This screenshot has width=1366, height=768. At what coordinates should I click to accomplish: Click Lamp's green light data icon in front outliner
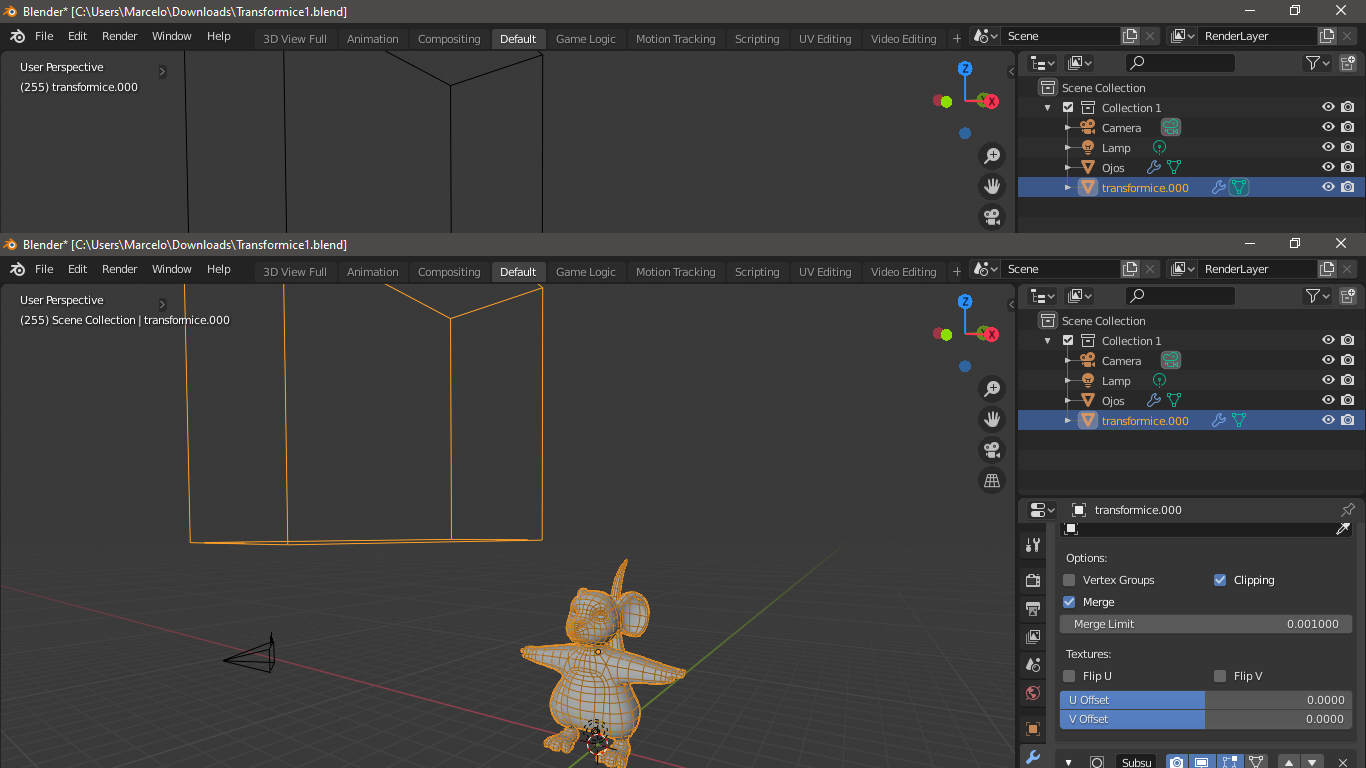tap(1159, 380)
